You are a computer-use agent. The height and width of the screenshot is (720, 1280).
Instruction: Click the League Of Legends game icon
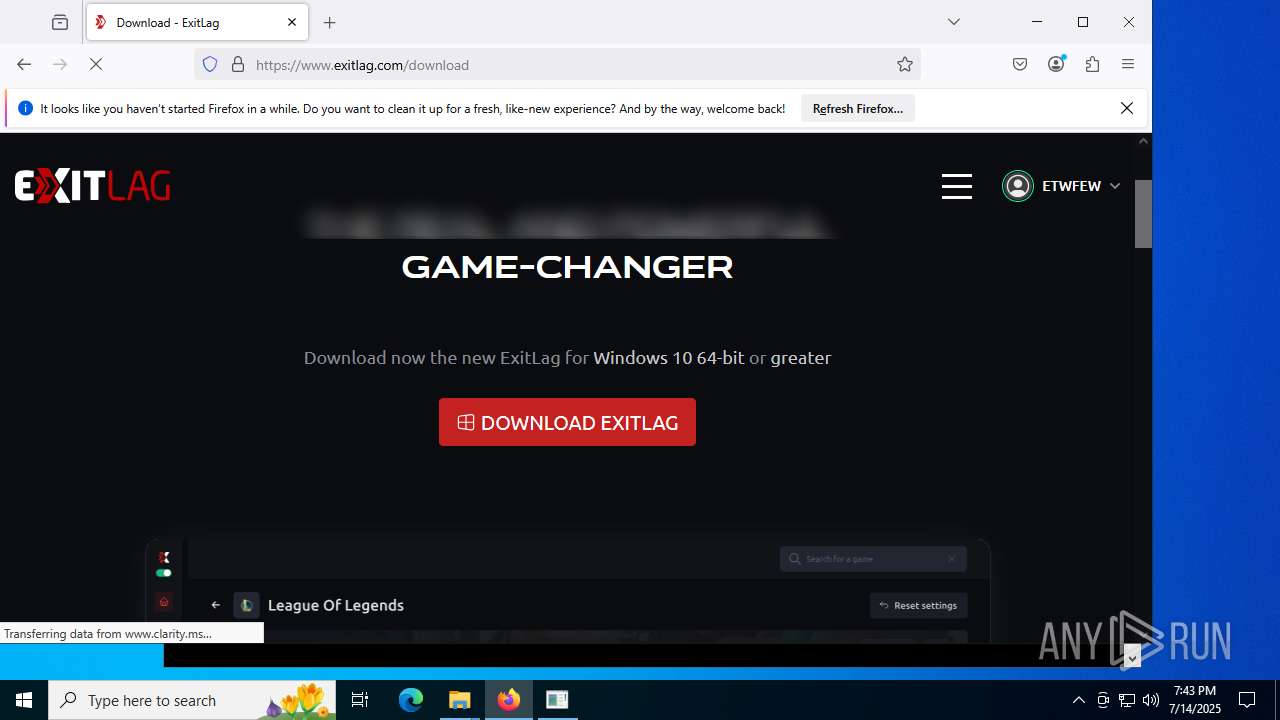point(246,605)
